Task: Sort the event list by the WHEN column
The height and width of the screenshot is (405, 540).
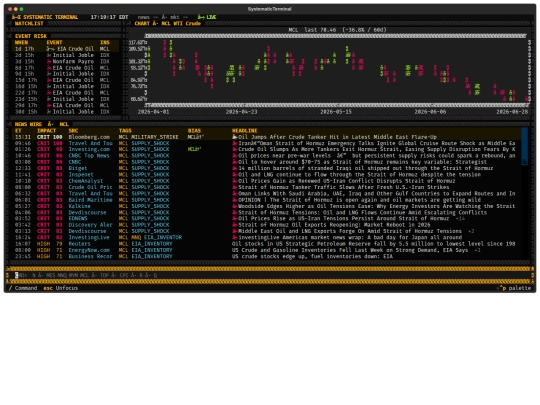Action: point(21,43)
